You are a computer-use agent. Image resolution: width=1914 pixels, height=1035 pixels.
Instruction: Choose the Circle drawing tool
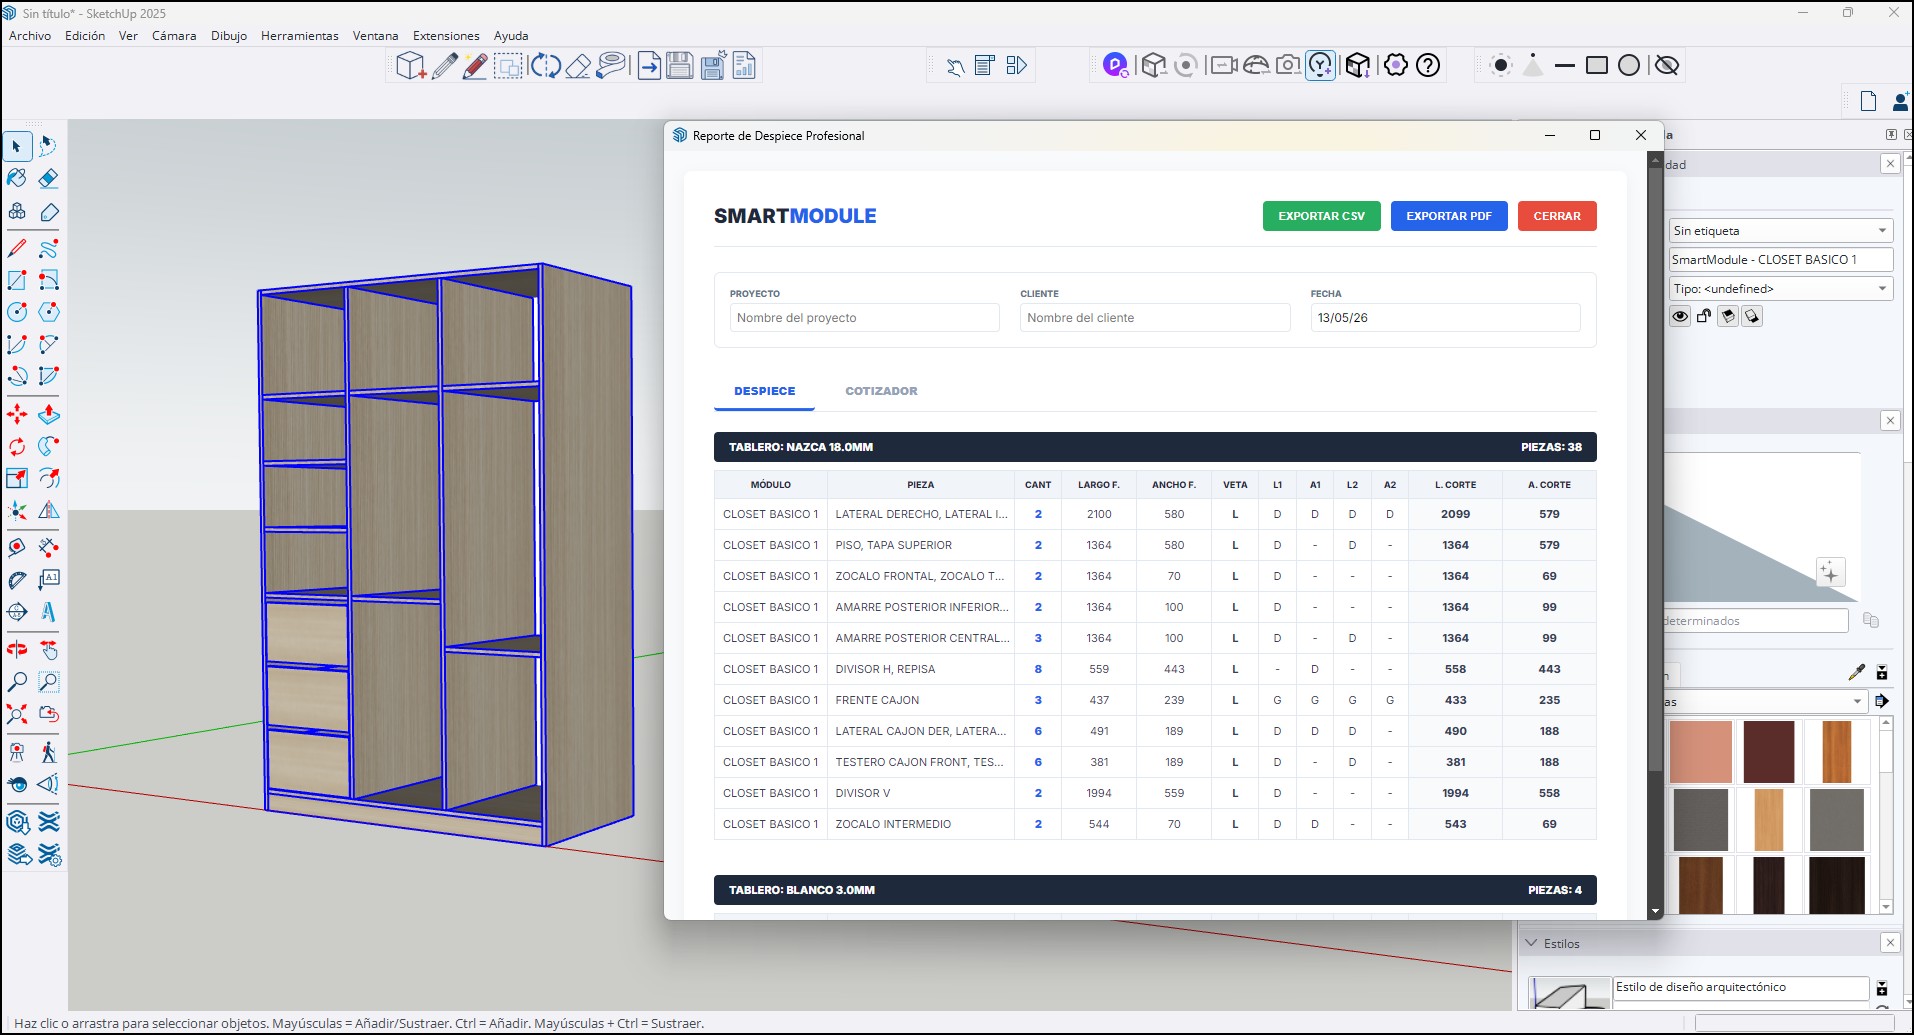[17, 312]
